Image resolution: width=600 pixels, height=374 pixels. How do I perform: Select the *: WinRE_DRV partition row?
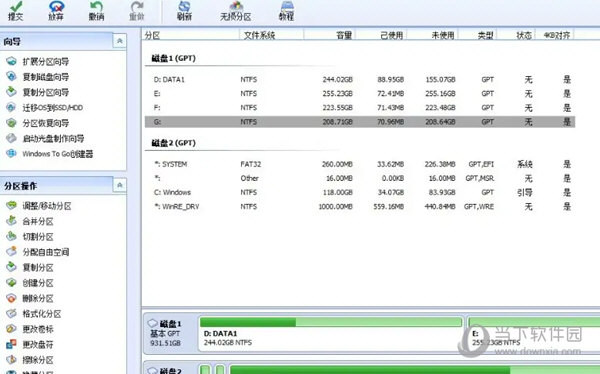[x=360, y=207]
